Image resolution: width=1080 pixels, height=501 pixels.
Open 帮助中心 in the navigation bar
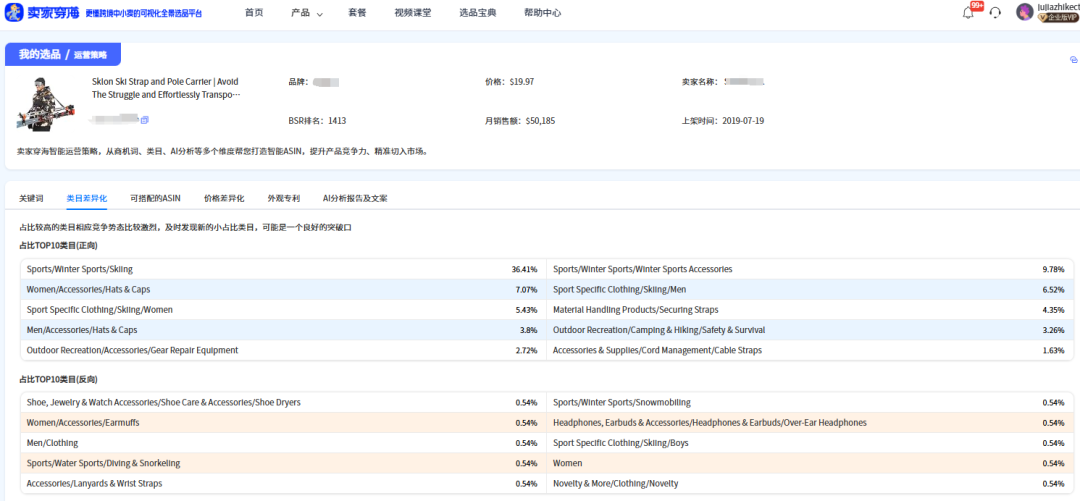tap(542, 13)
